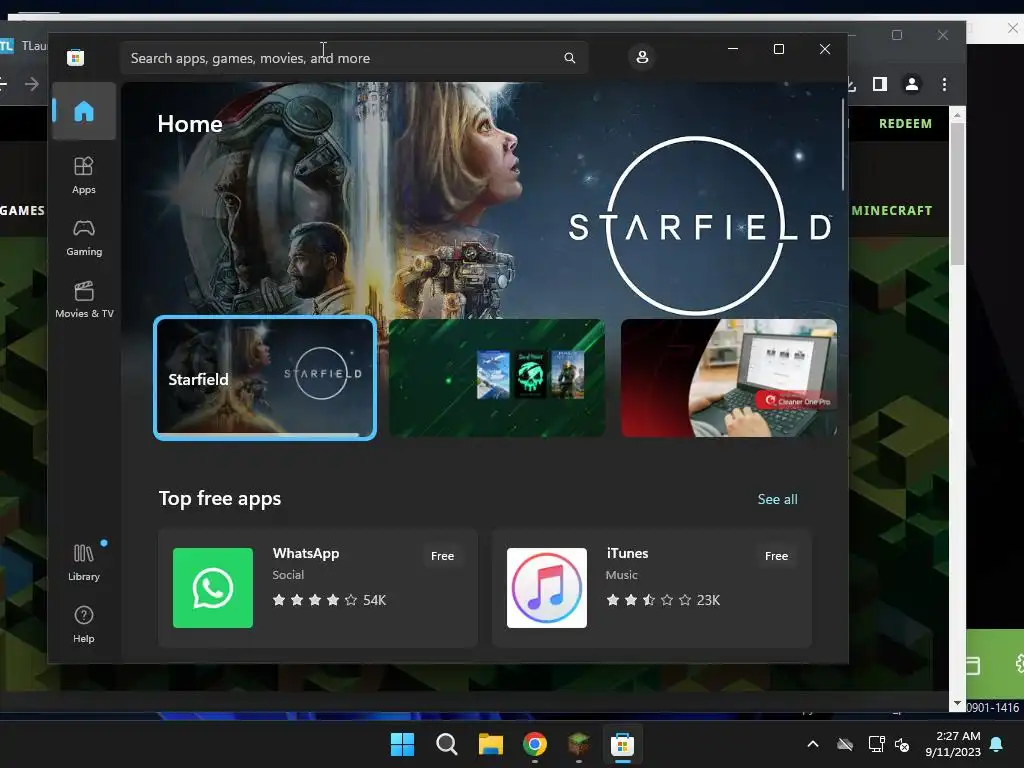Open Google Chrome from taskbar
The height and width of the screenshot is (768, 1024).
[535, 744]
